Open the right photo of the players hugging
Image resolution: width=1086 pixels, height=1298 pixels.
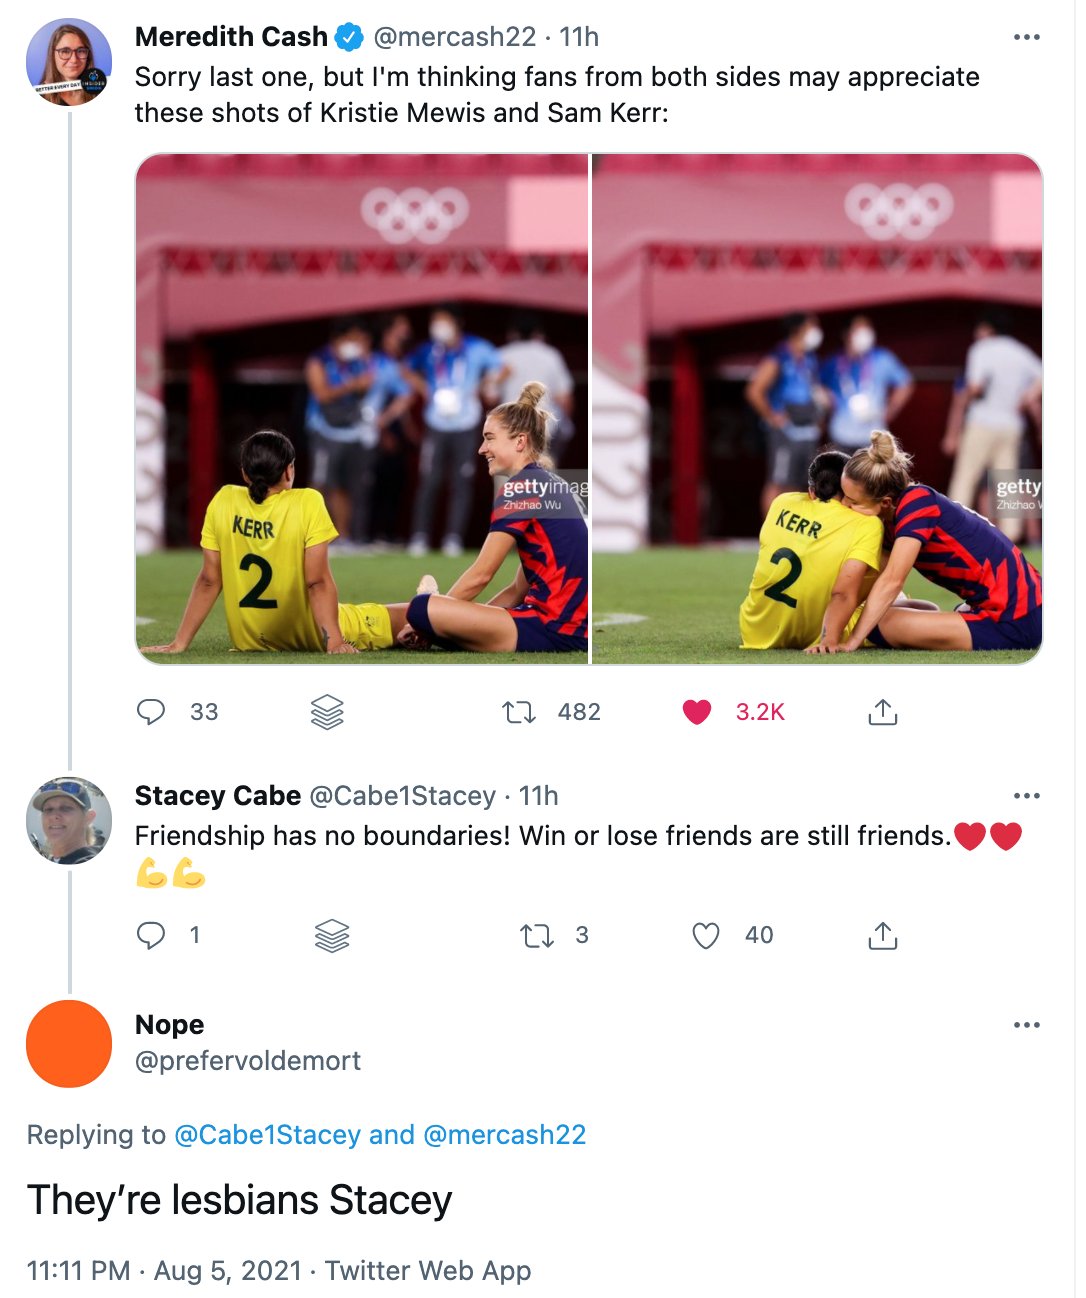point(817,408)
